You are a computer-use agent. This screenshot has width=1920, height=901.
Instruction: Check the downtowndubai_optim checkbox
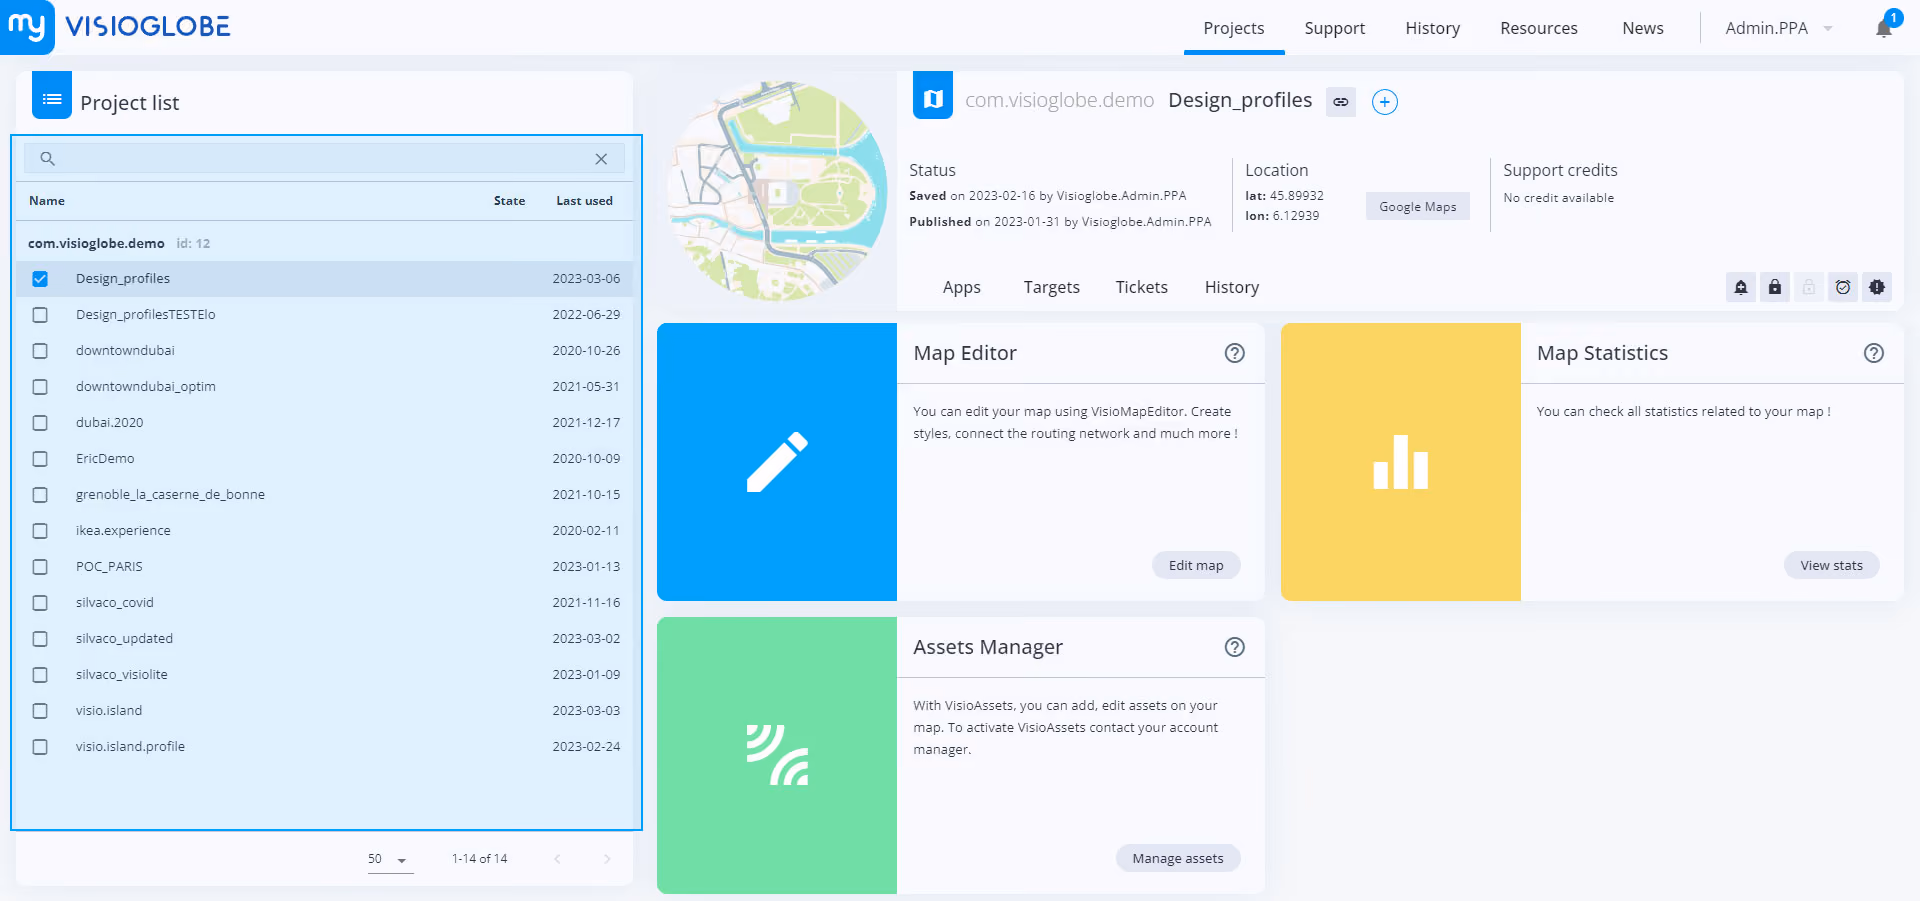tap(40, 387)
